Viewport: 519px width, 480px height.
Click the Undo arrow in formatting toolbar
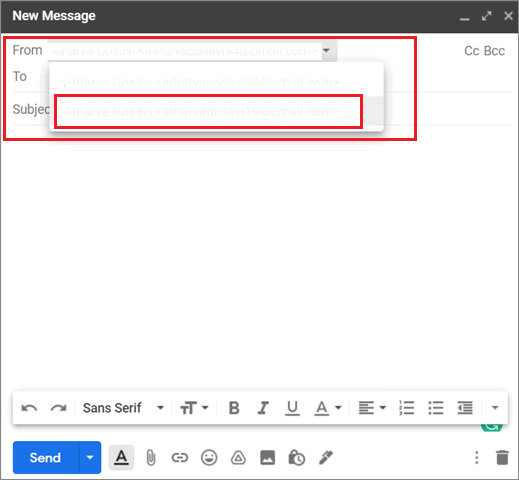pos(29,408)
